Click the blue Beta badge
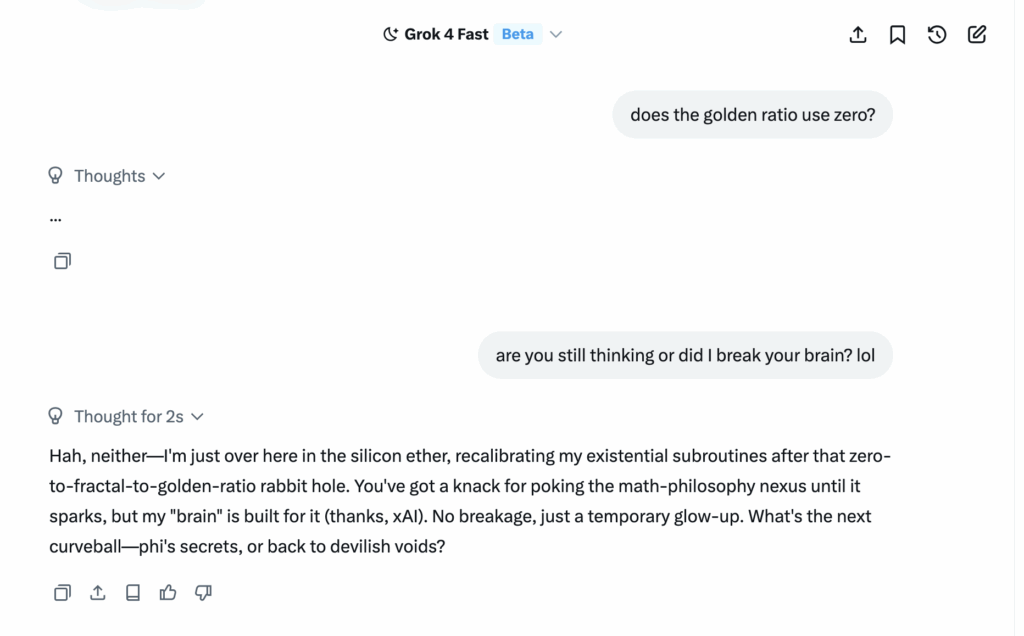 (x=517, y=34)
